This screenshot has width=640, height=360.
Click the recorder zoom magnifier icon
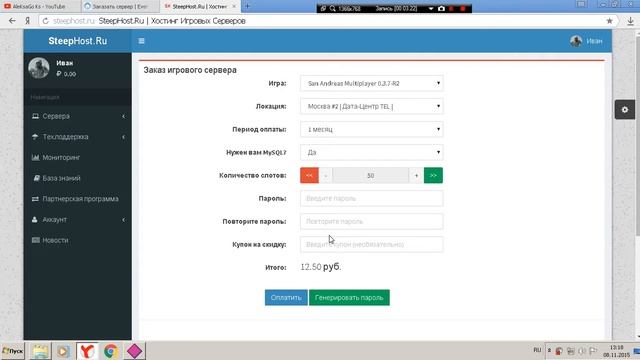[x=333, y=8]
